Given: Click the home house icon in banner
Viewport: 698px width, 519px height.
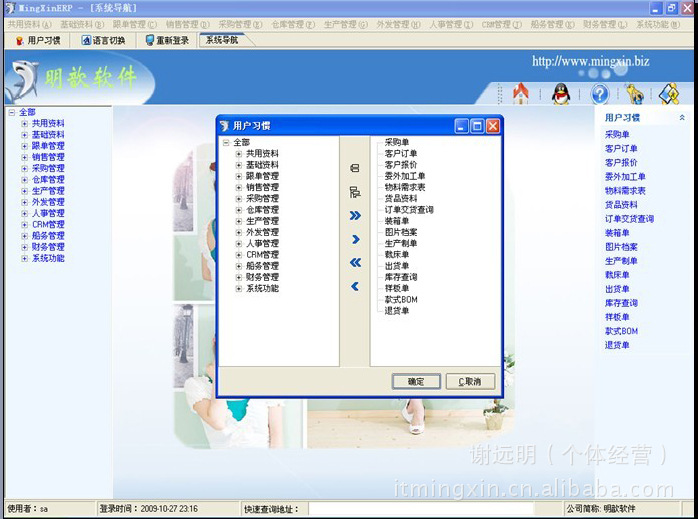Looking at the screenshot, I should tap(520, 94).
